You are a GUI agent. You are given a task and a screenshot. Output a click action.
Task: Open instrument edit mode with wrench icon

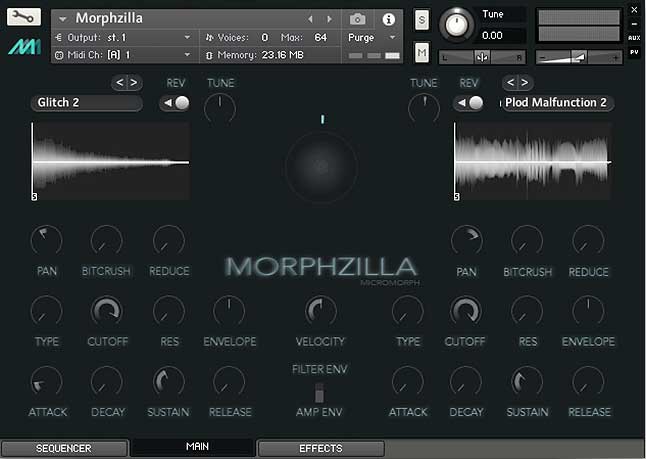(23, 17)
